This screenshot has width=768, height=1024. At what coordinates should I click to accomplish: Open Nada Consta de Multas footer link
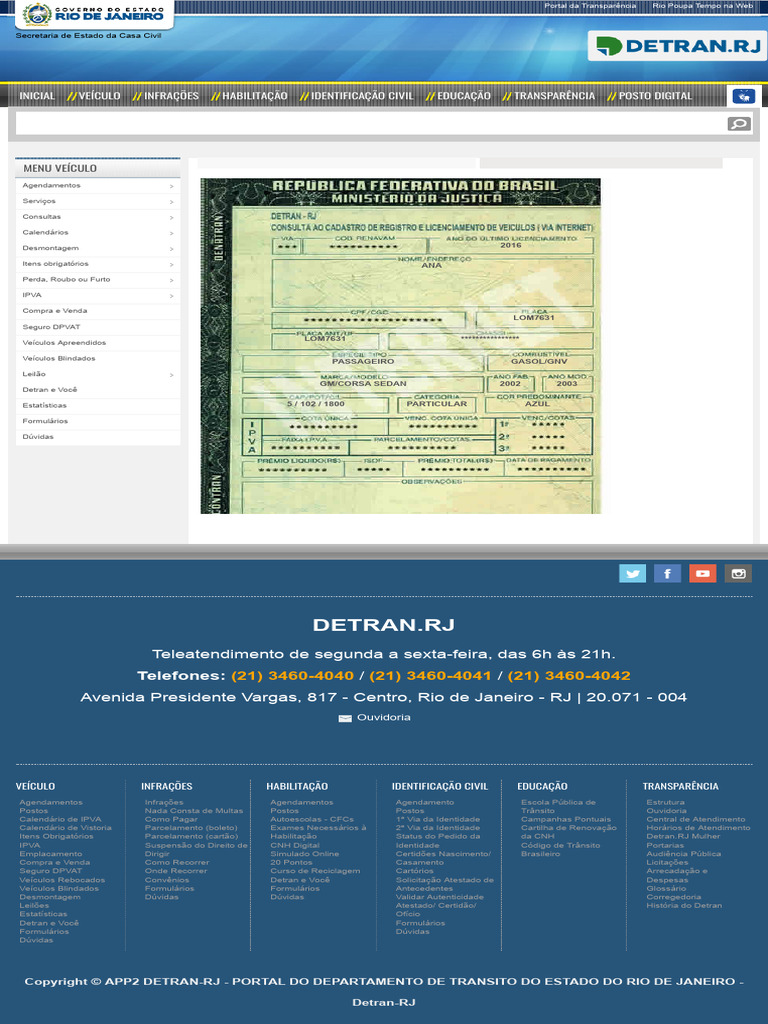point(193,810)
